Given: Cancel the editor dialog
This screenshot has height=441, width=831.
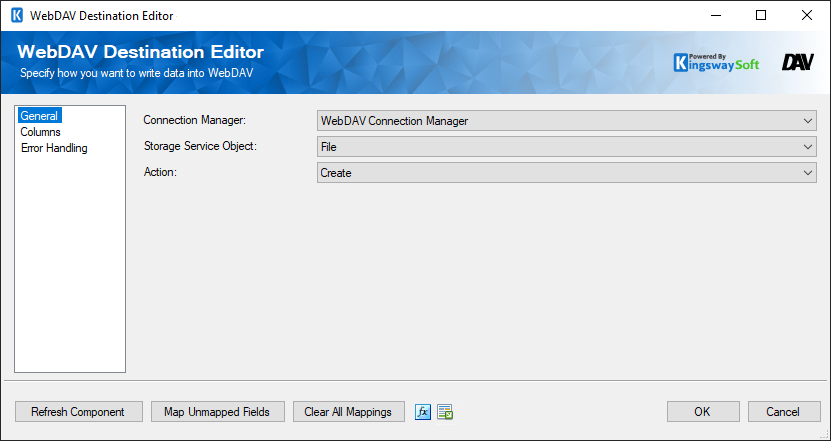Looking at the screenshot, I should pyautogui.click(x=784, y=412).
